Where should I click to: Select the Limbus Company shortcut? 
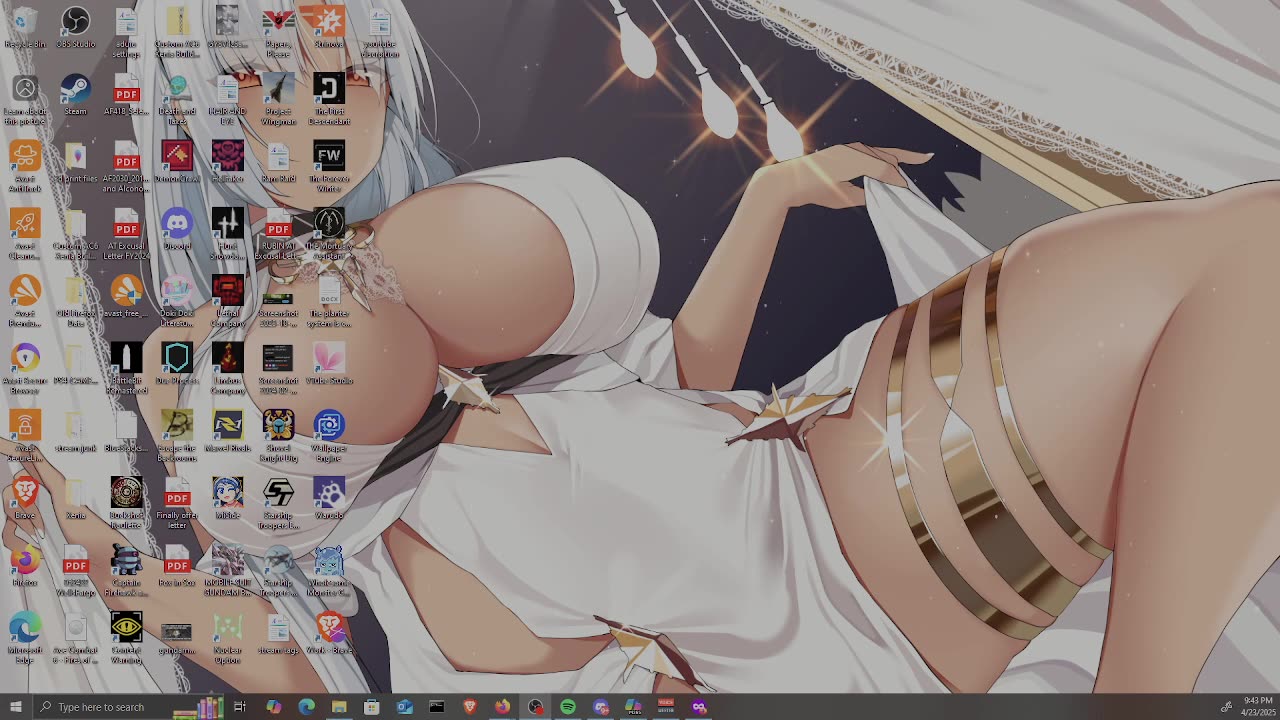pos(227,370)
